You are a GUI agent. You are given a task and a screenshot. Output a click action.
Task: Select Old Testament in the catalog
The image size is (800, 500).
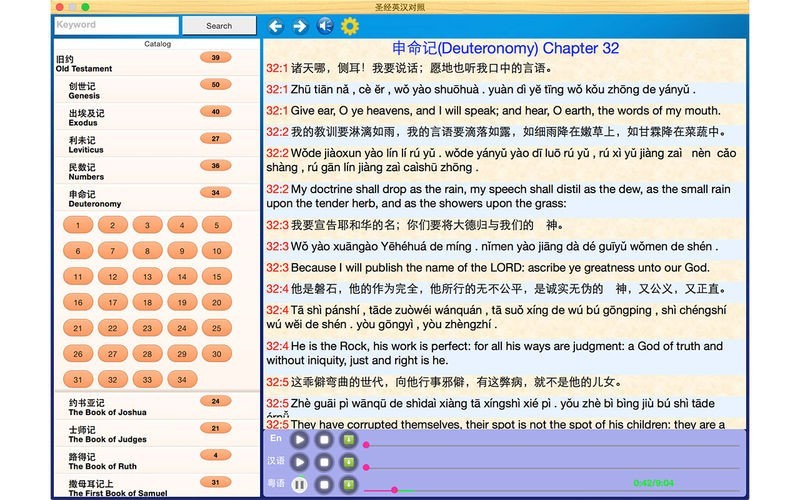(x=83, y=63)
